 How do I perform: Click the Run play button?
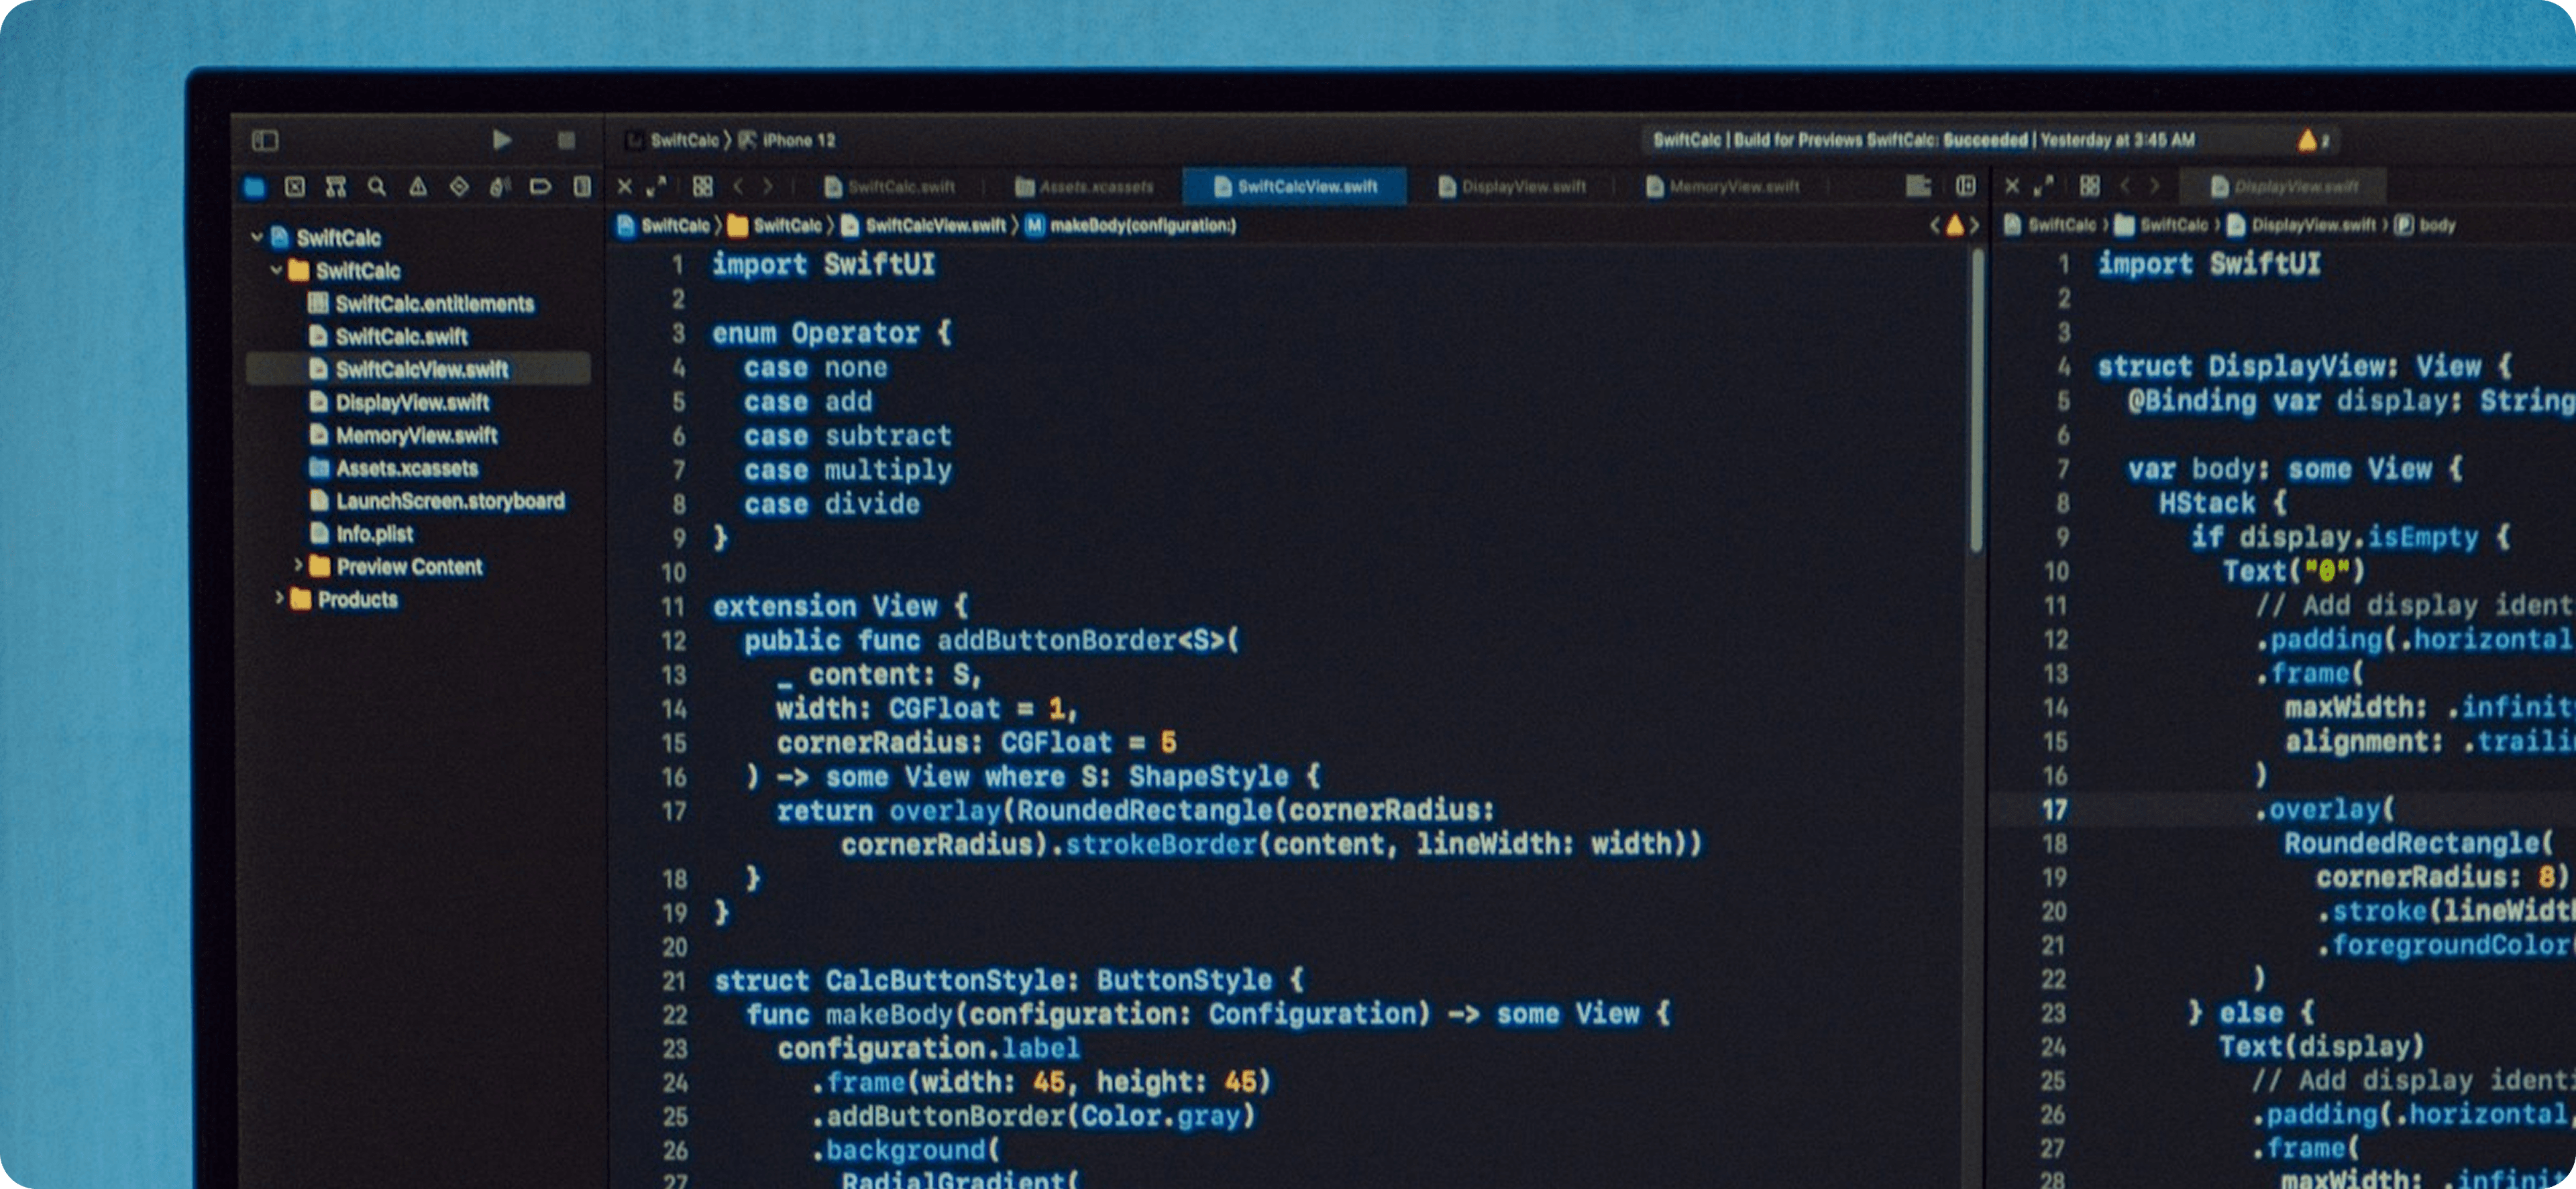[x=502, y=140]
